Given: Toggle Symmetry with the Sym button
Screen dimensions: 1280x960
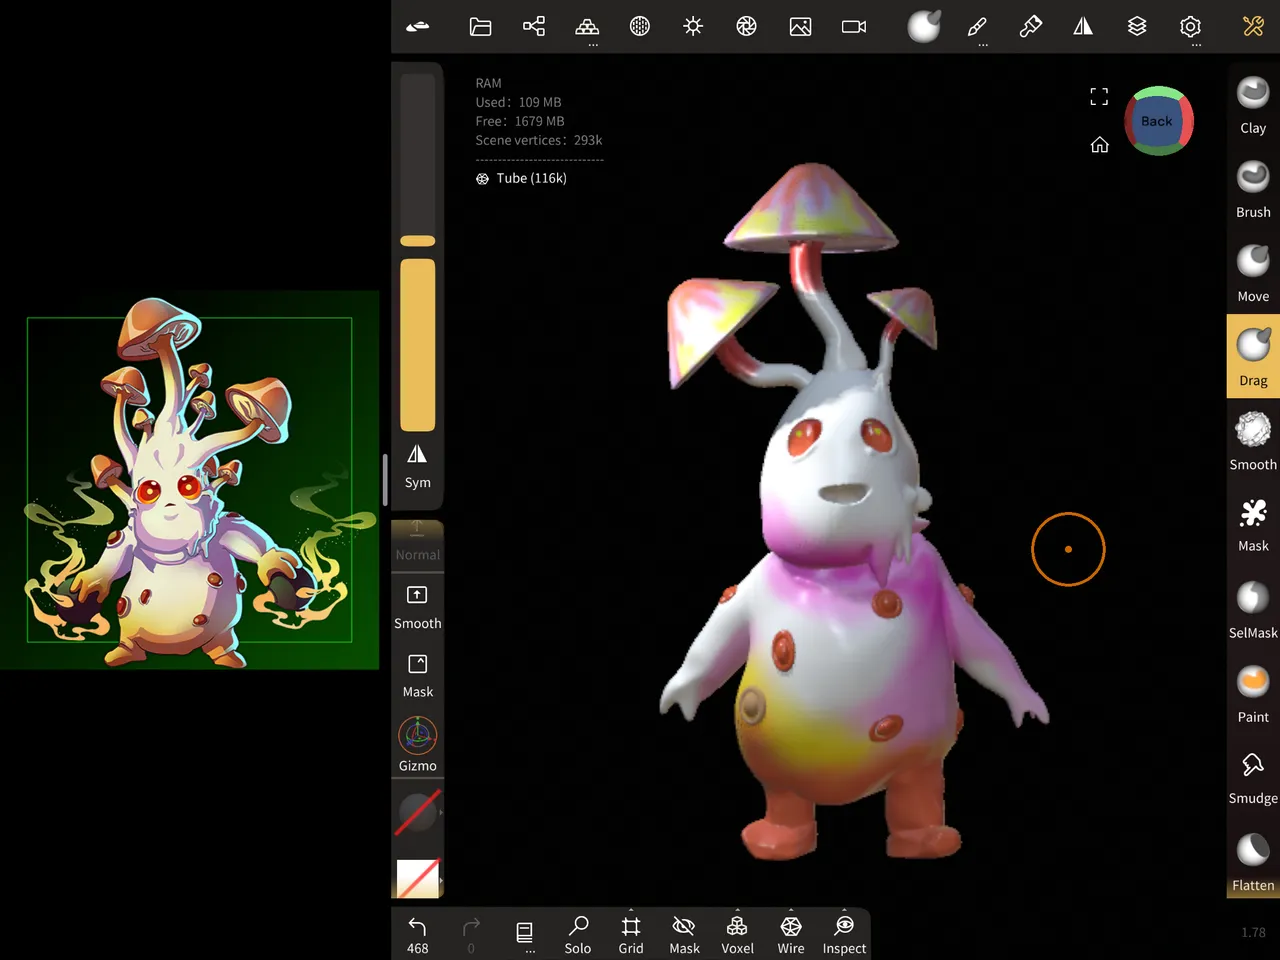Looking at the screenshot, I should (418, 467).
